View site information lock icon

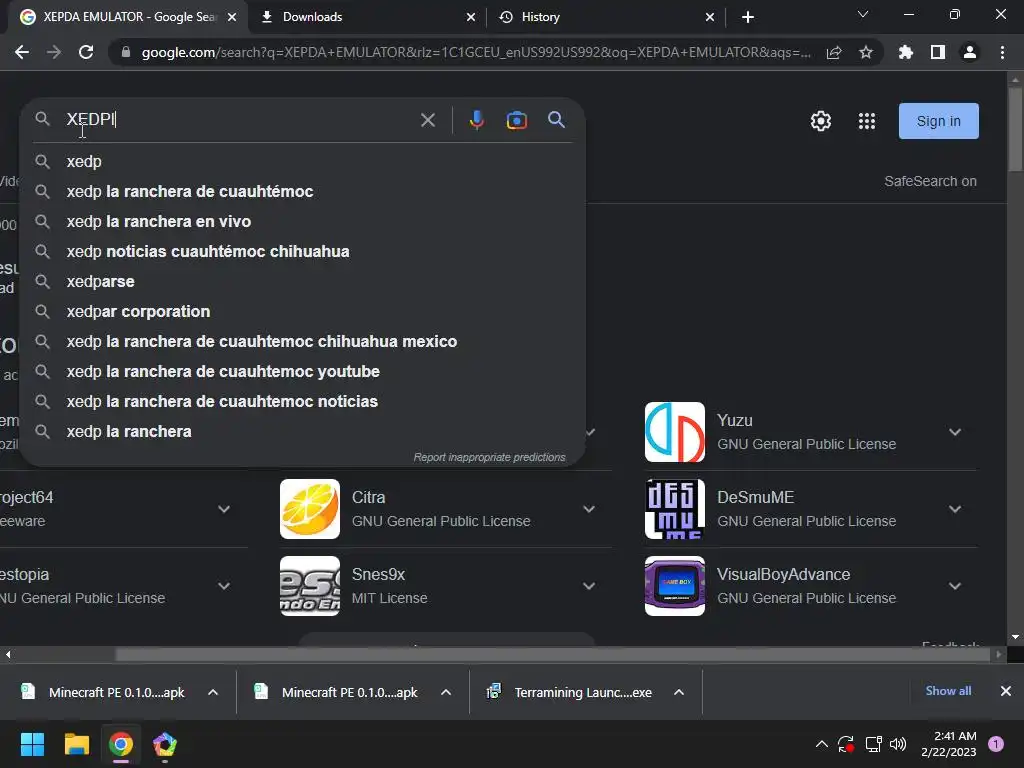coord(126,52)
